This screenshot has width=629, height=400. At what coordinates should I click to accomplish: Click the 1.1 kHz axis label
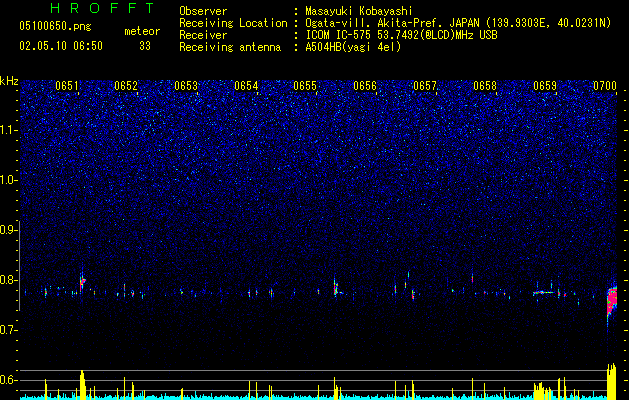click(x=9, y=130)
